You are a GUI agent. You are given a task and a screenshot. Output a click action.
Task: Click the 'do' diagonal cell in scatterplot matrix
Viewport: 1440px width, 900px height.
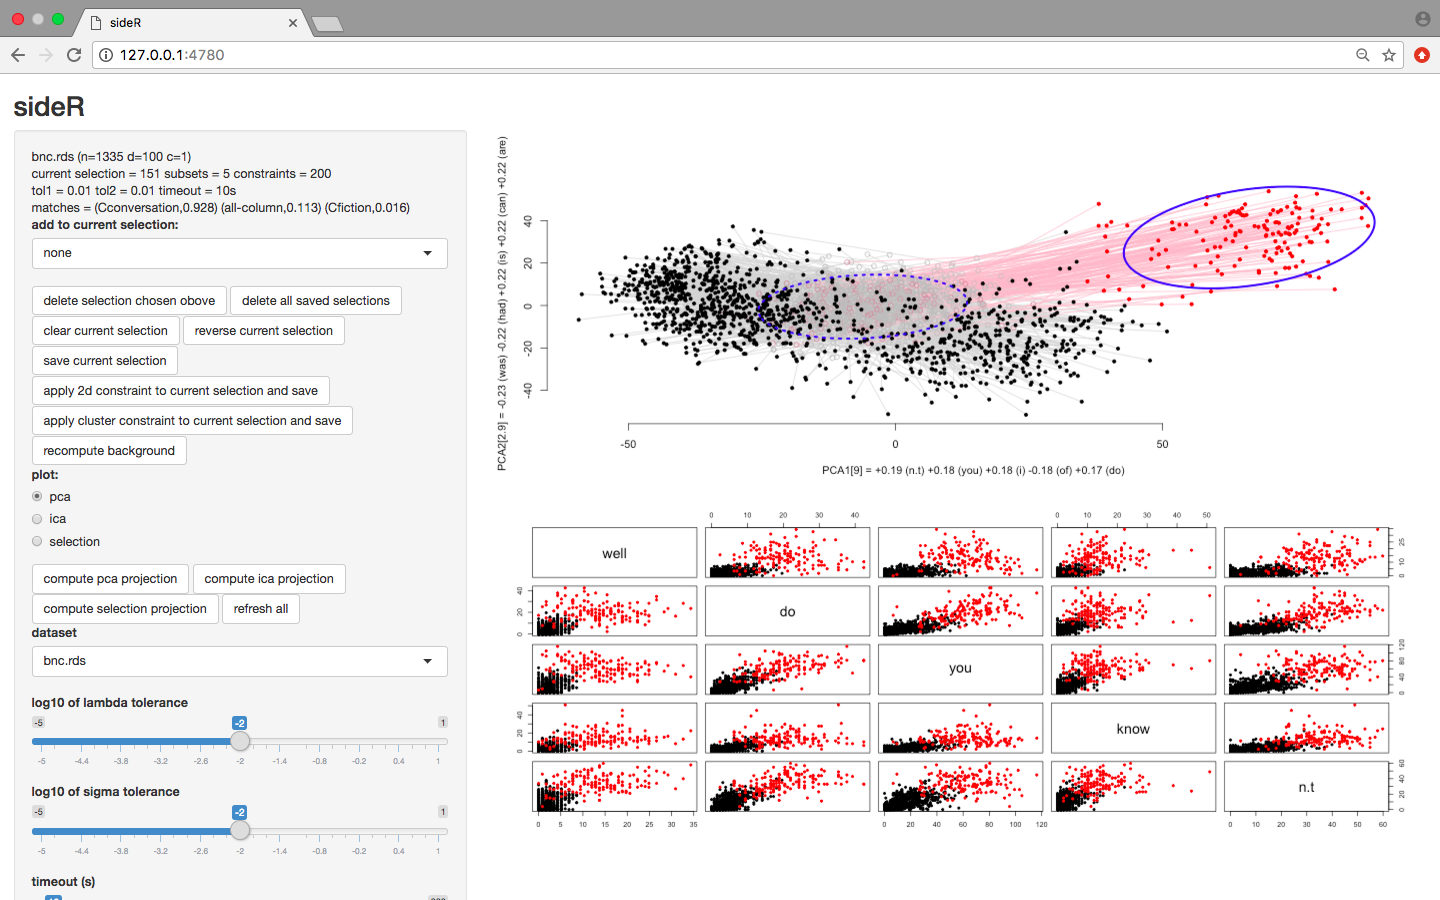coord(787,611)
